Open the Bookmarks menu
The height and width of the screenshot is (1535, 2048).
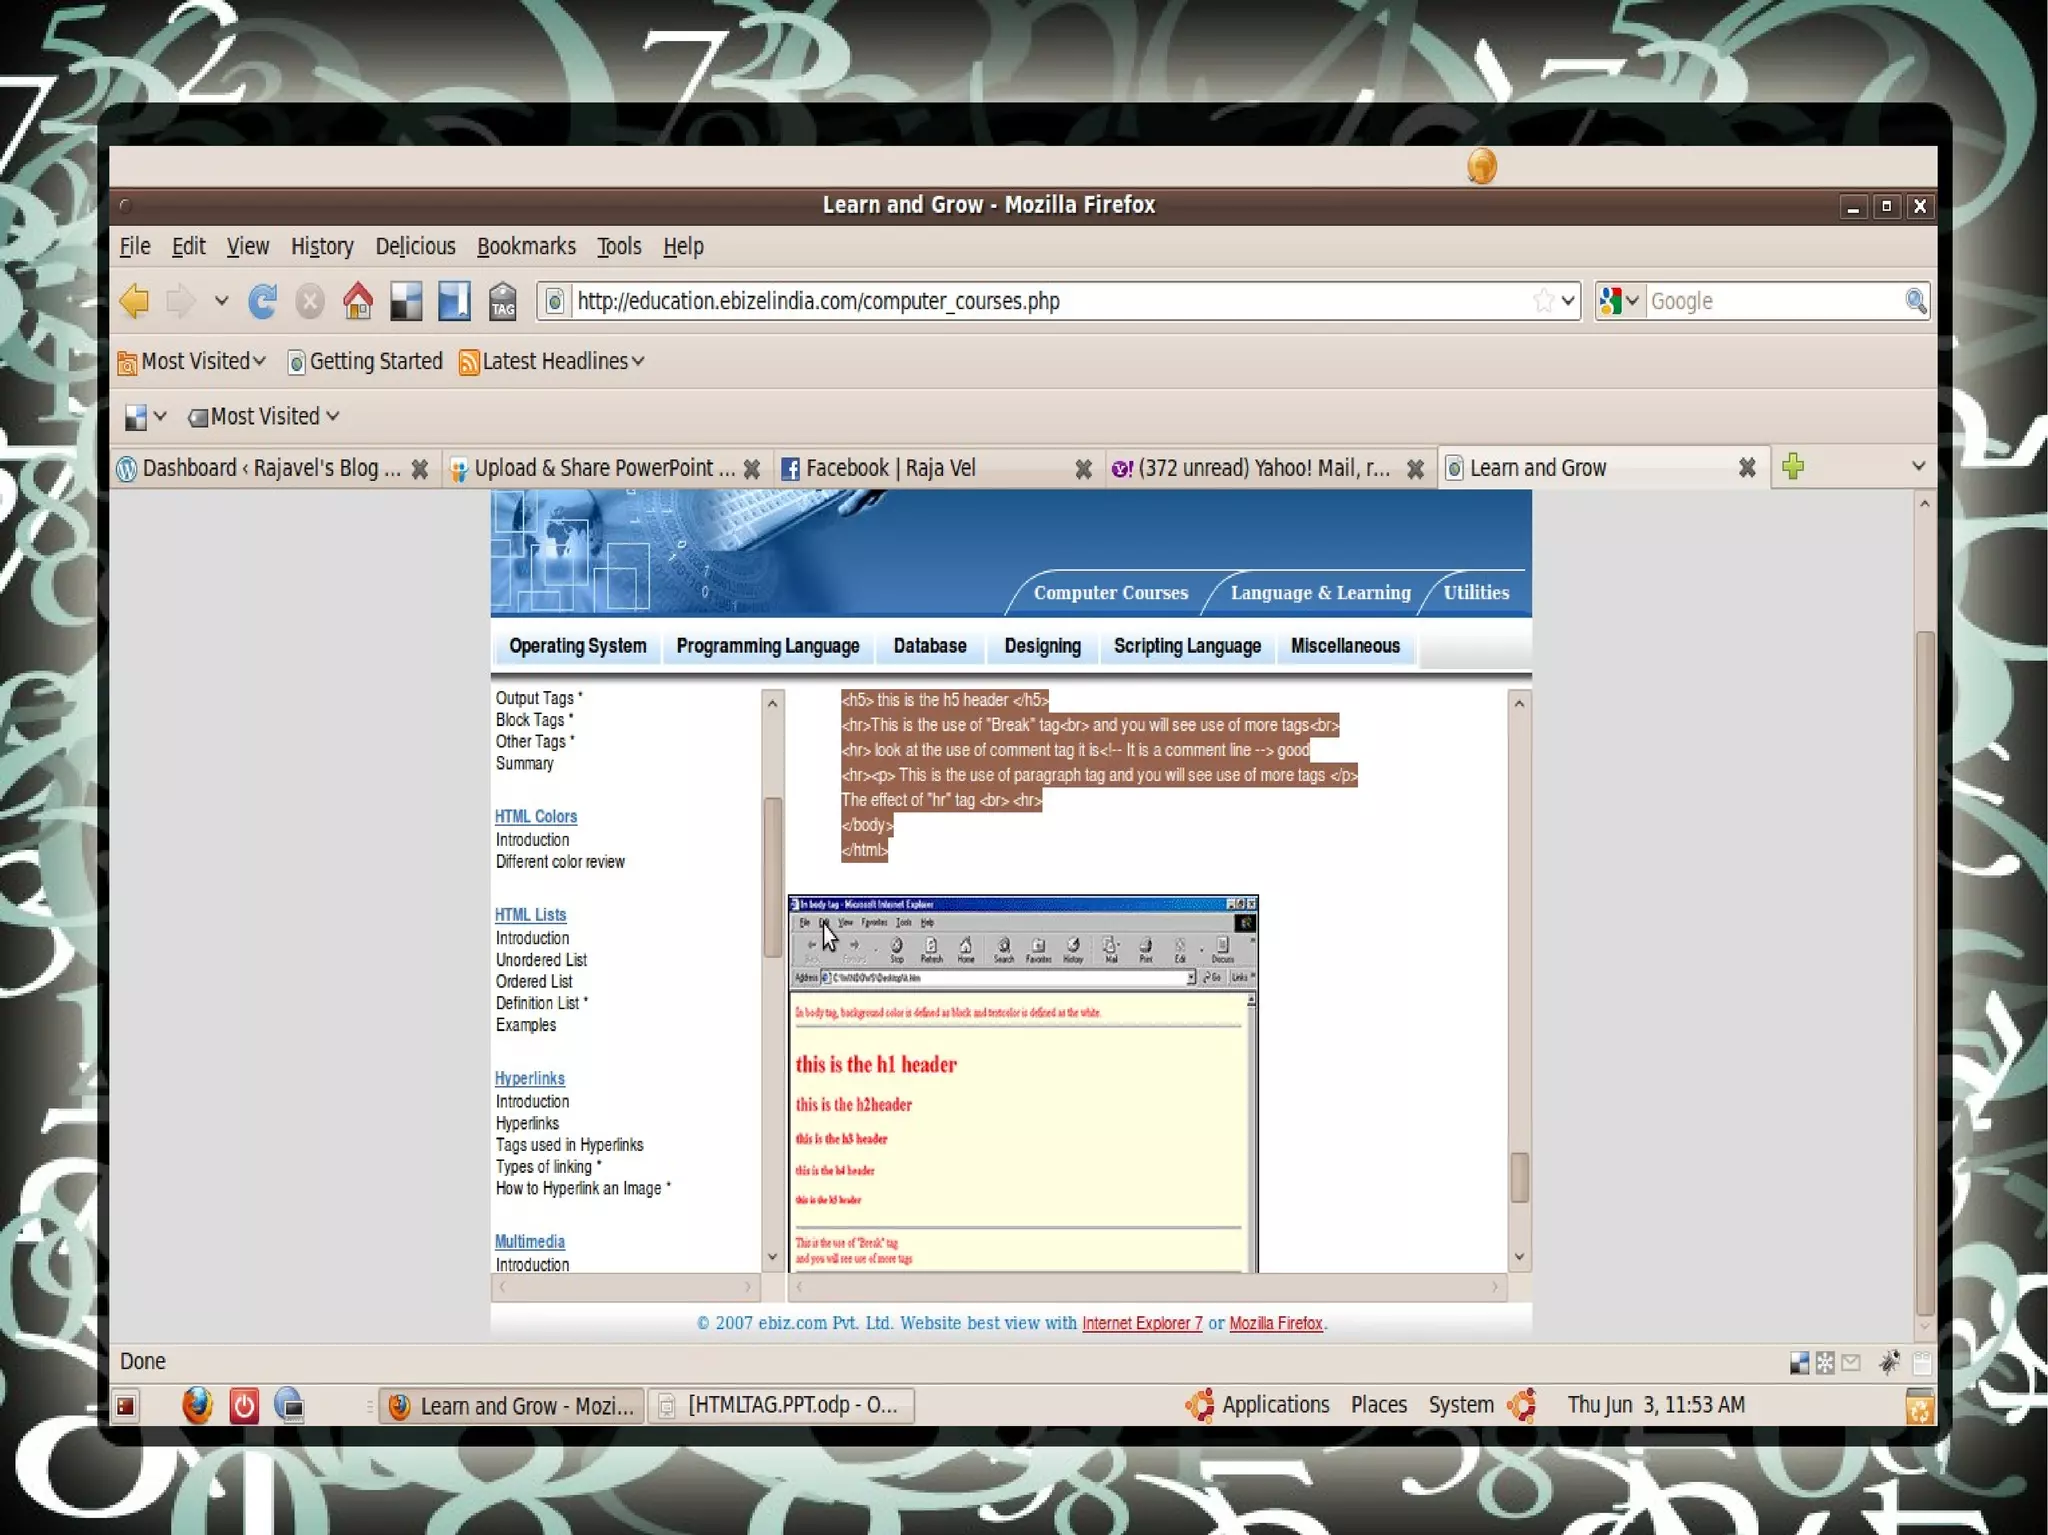point(526,246)
